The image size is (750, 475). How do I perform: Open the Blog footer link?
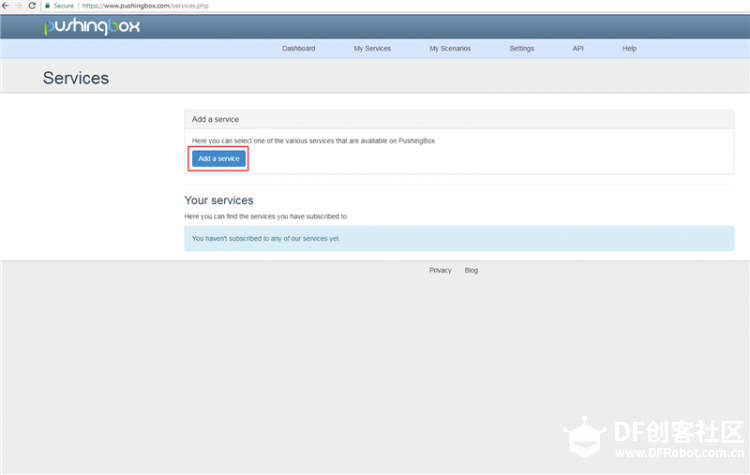tap(471, 270)
